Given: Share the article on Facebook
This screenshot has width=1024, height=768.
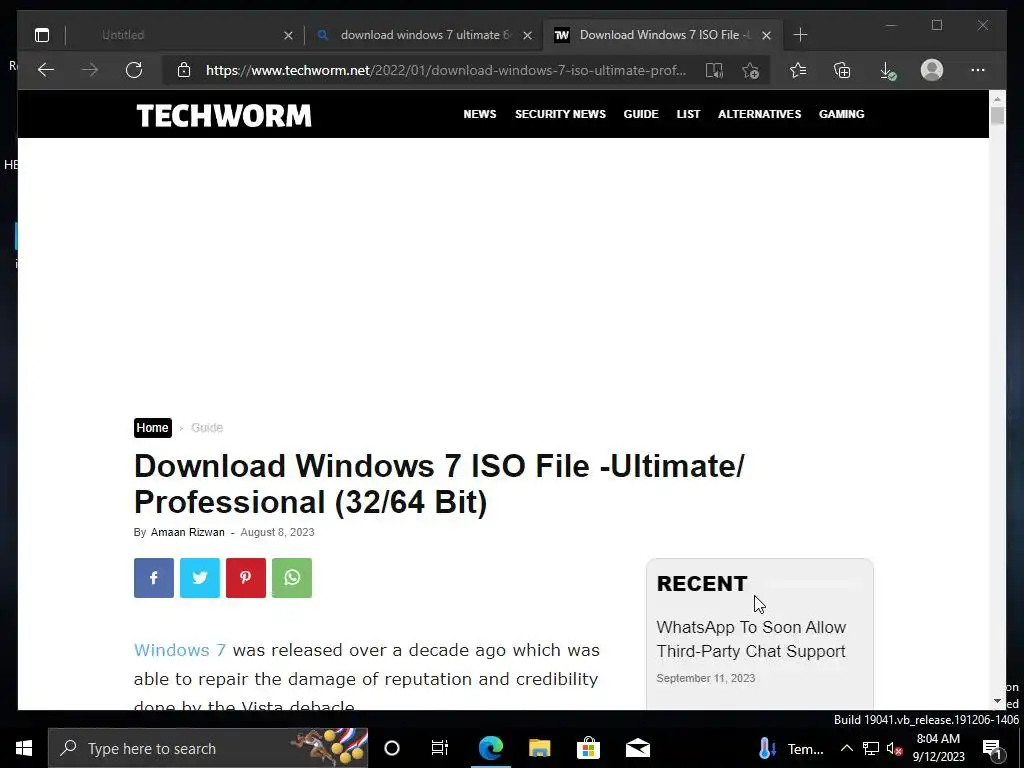Looking at the screenshot, I should 154,578.
